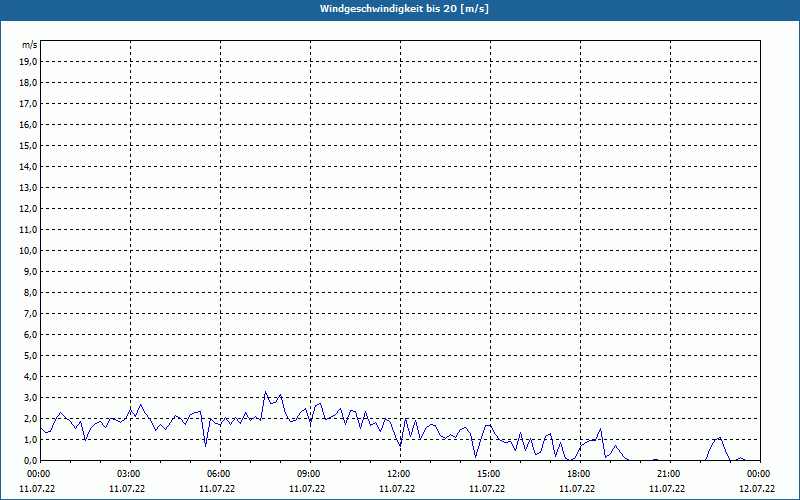800x500 pixels.
Task: Click the wind speed peak near 07:30
Action: 265,392
